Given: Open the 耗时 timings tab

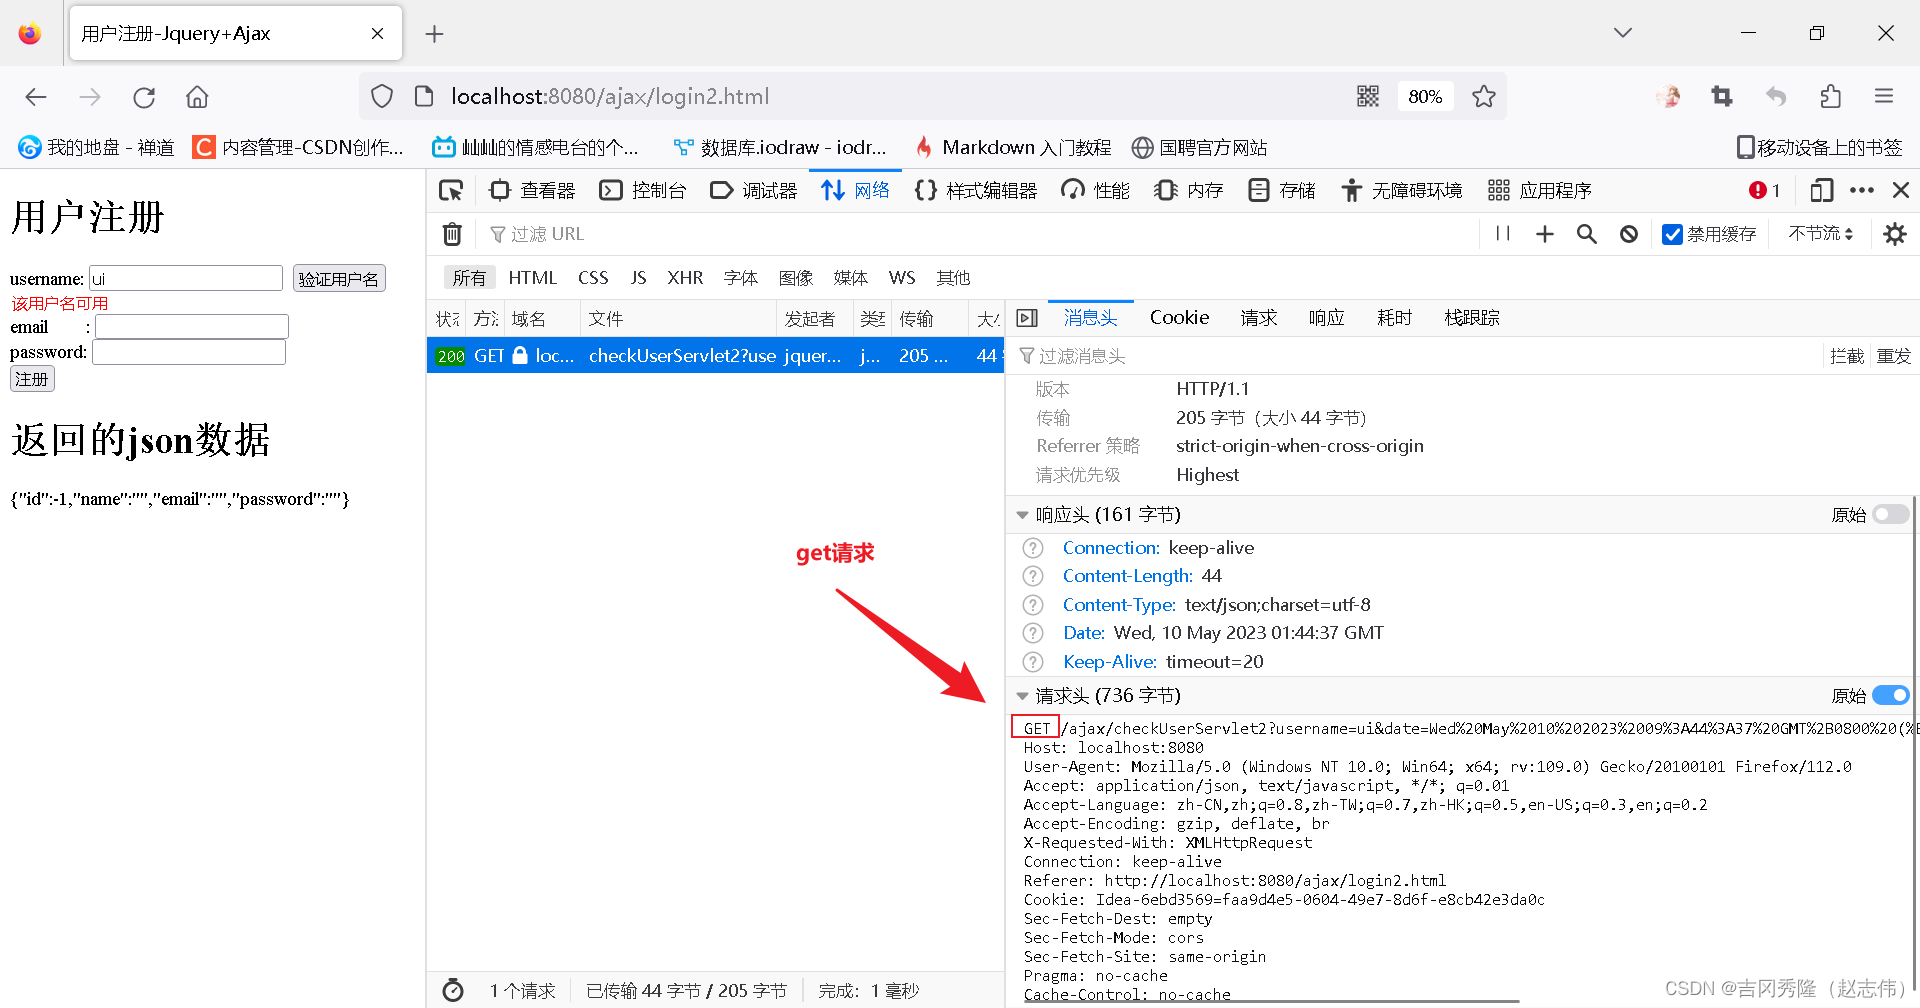Looking at the screenshot, I should 1394,318.
